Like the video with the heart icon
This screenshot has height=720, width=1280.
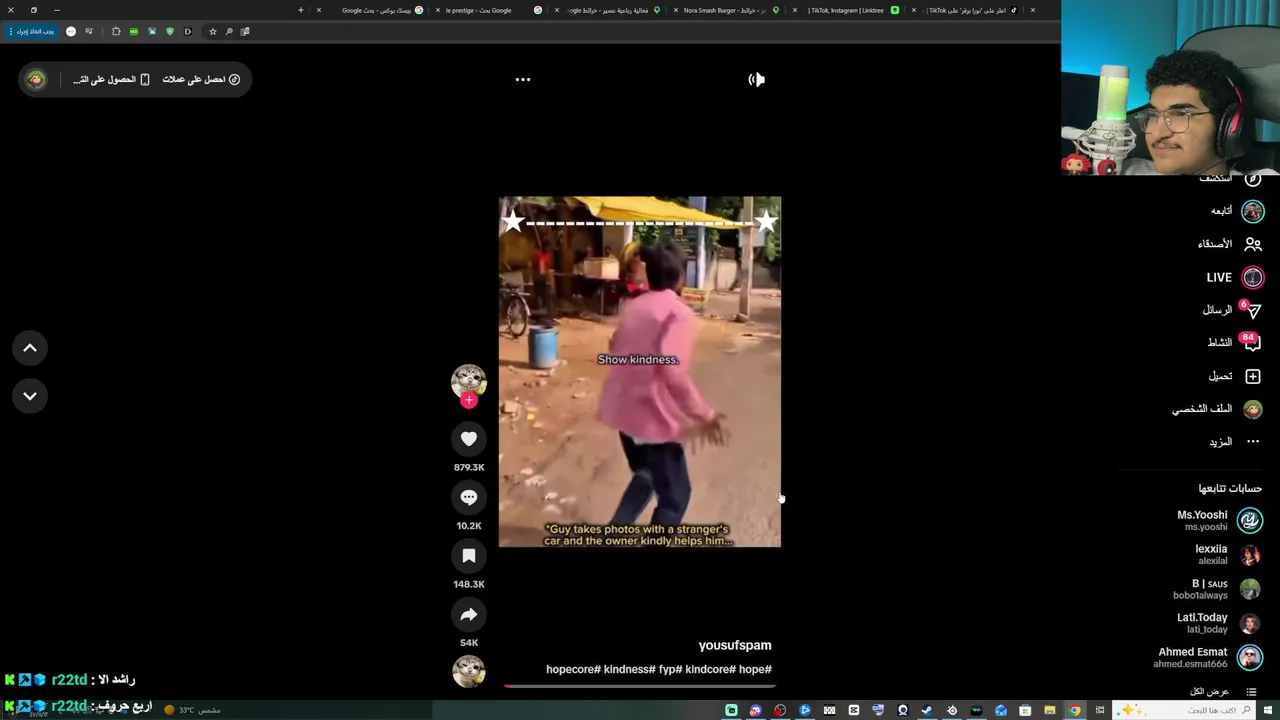click(x=469, y=438)
